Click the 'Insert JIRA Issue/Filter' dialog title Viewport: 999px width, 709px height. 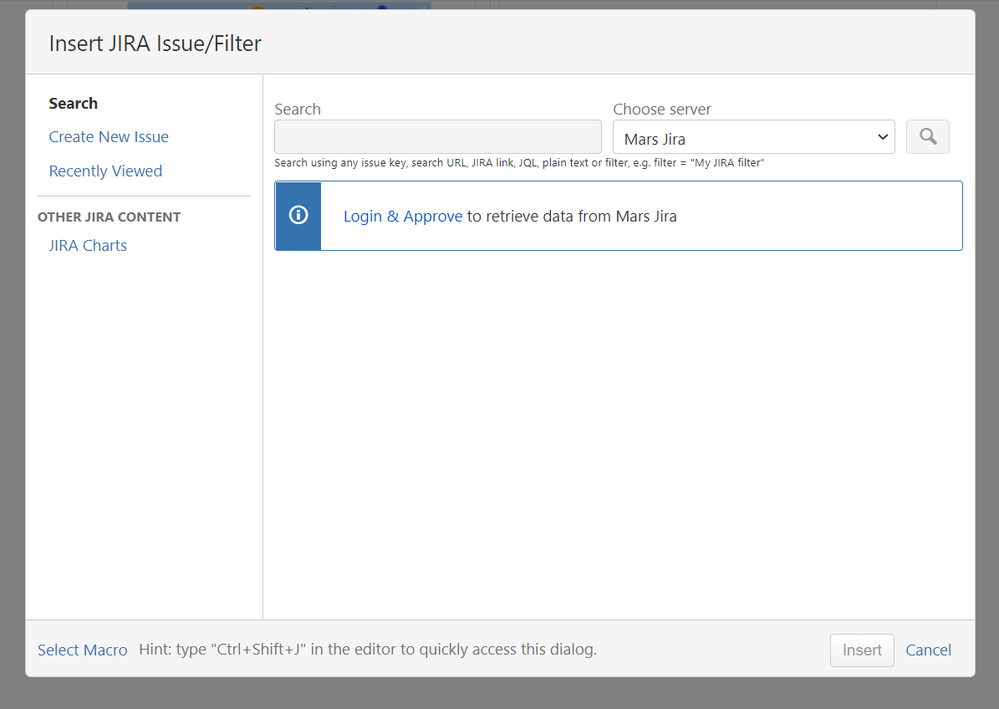155,43
